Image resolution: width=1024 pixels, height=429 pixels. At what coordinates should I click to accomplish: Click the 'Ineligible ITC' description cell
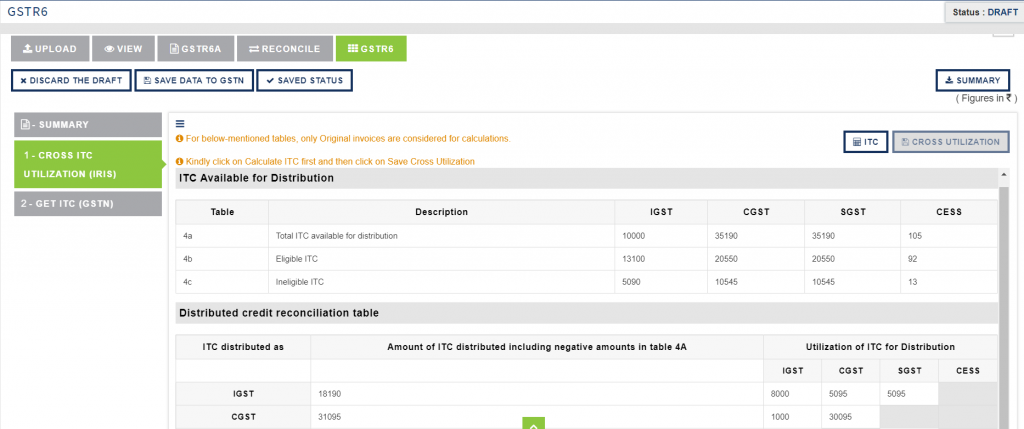point(441,282)
